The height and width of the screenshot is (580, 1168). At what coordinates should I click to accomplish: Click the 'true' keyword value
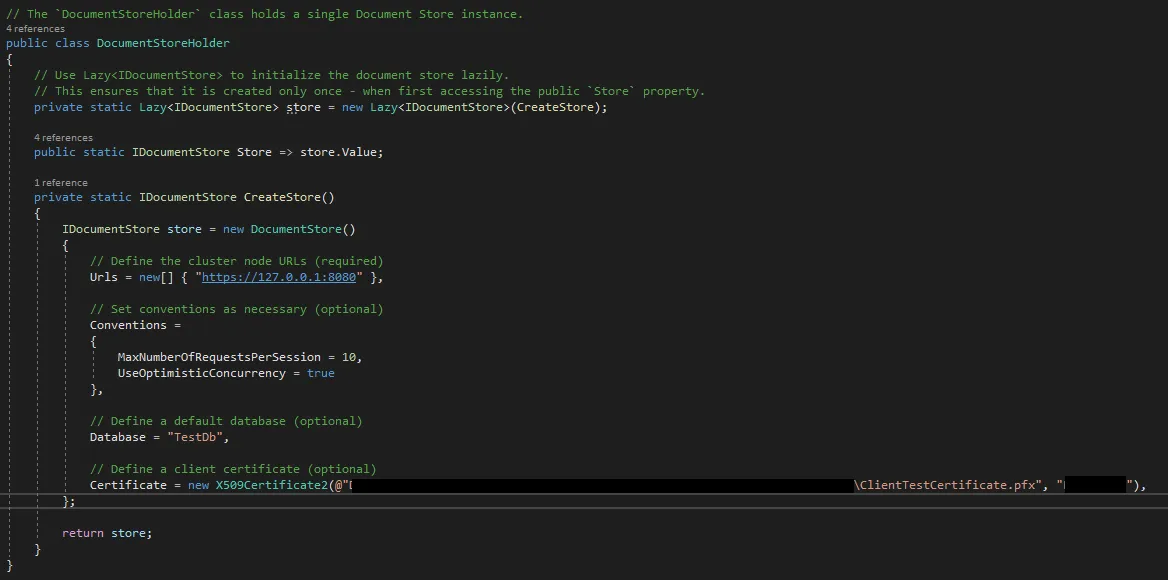click(x=320, y=373)
